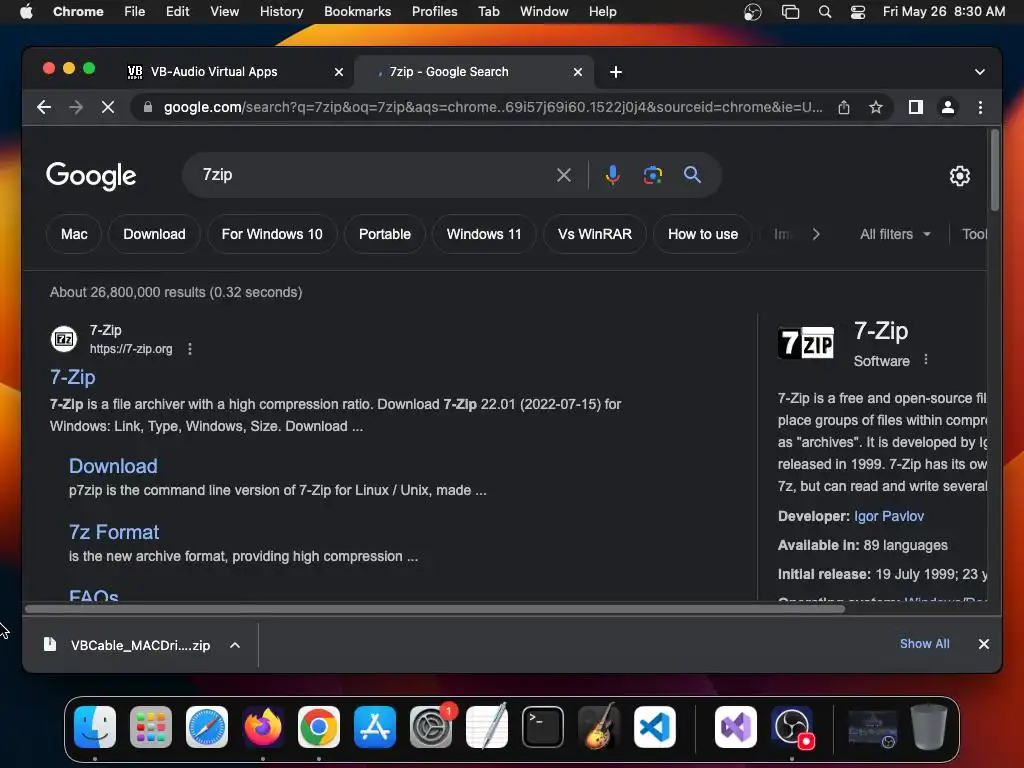
Task: Select the Mac filter chip
Action: pyautogui.click(x=74, y=234)
